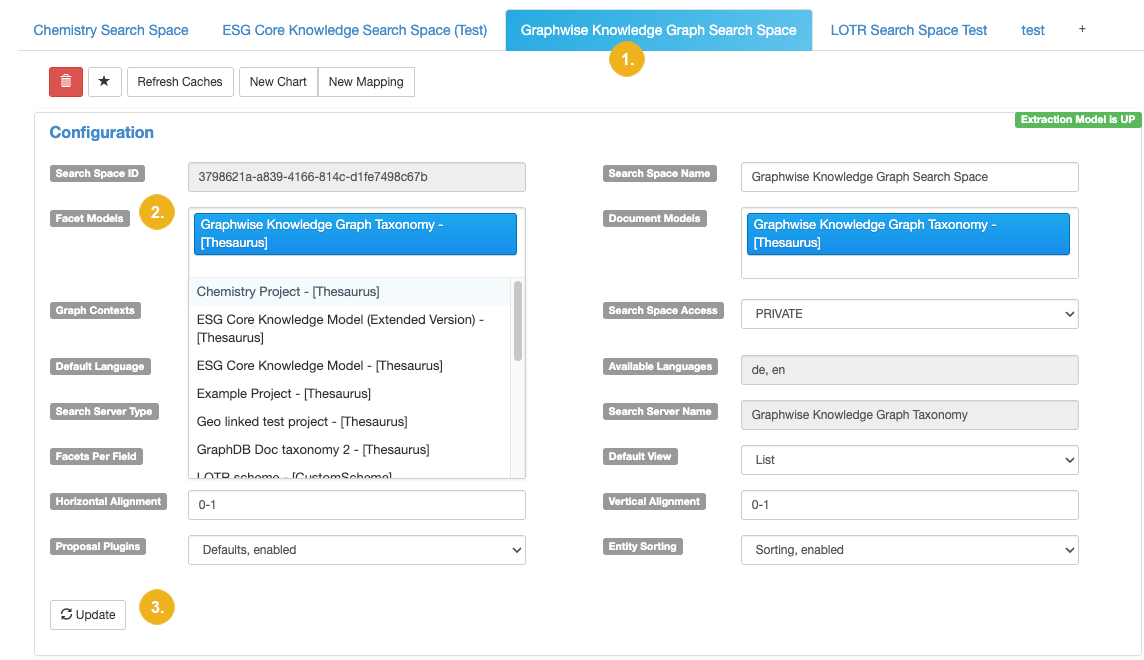Image resolution: width=1144 pixels, height=660 pixels.
Task: Delete the search space using the trash icon
Action: click(x=65, y=81)
